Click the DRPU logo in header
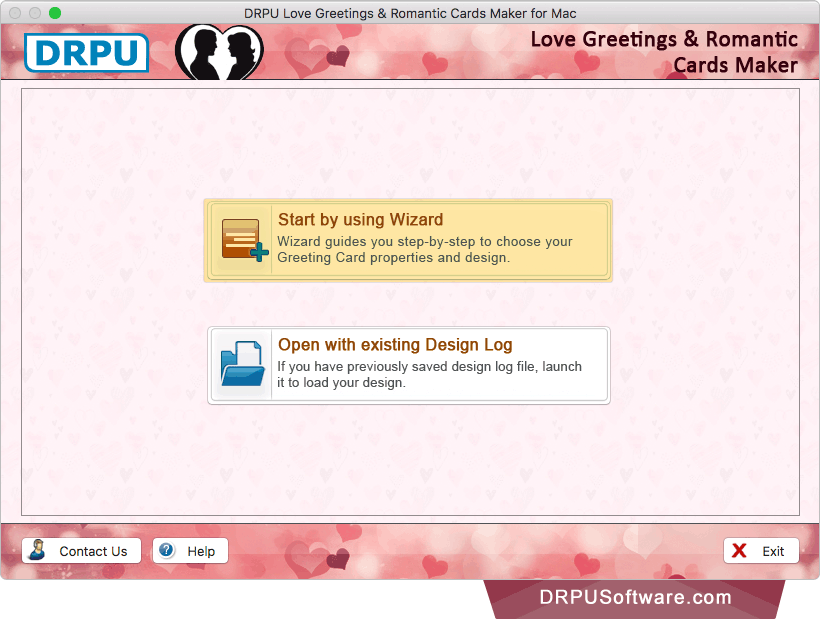The width and height of the screenshot is (820, 619). tap(86, 52)
